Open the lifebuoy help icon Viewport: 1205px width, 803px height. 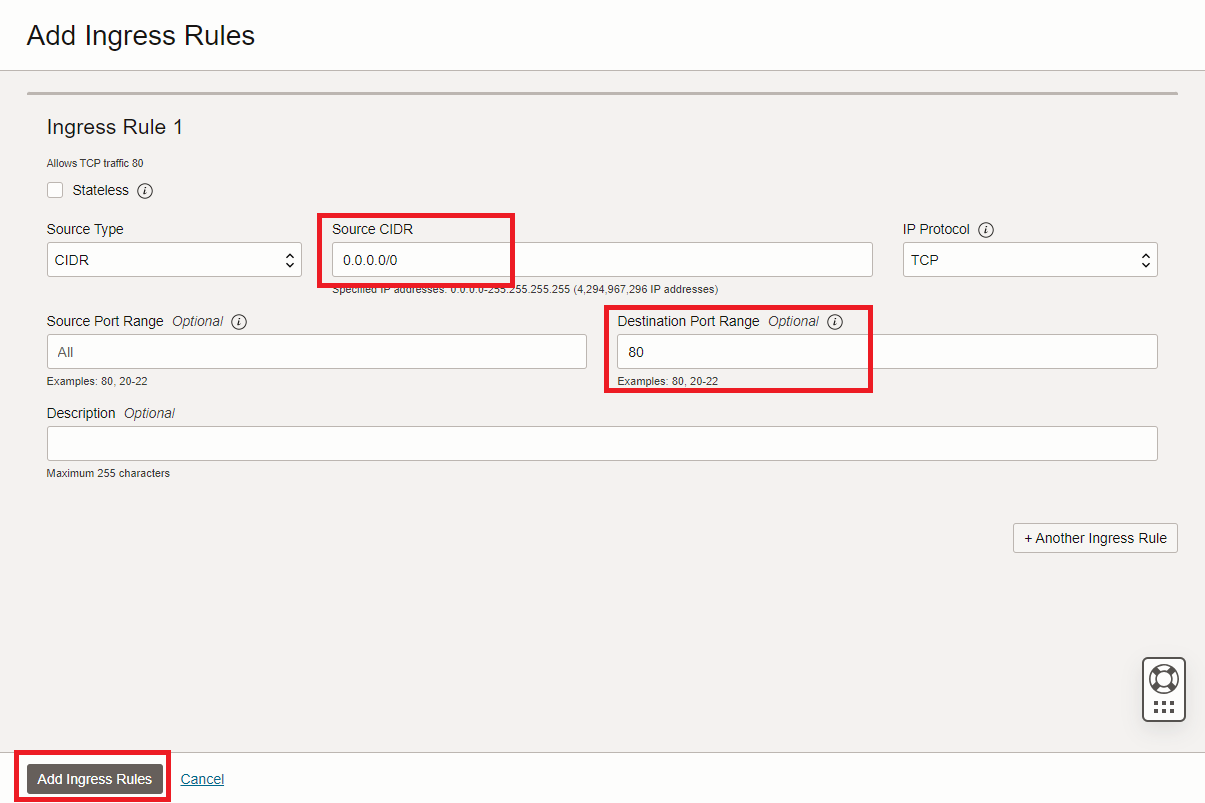[1163, 679]
